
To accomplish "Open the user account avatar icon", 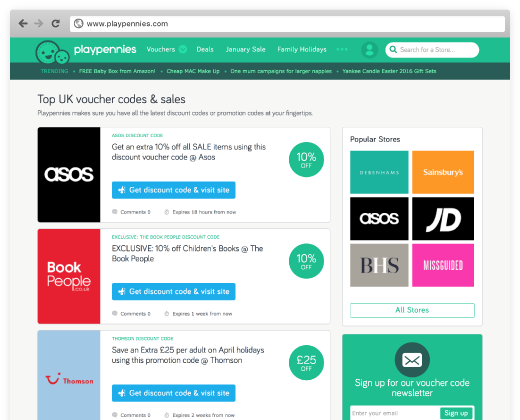I will (x=369, y=50).
